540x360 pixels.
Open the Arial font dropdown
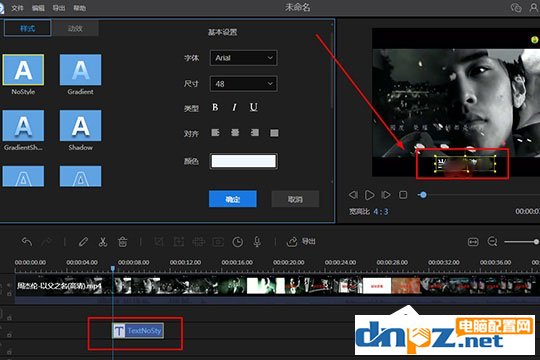243,58
